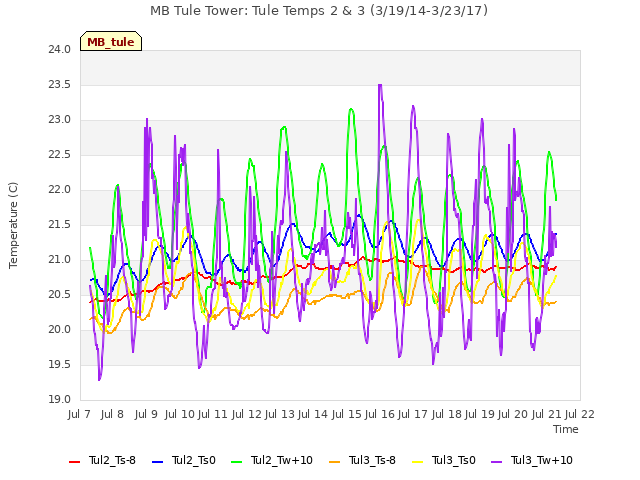Screen dimensions: 640x480
Task: Click the 22.5 y-axis tick label
Action: 60,155
